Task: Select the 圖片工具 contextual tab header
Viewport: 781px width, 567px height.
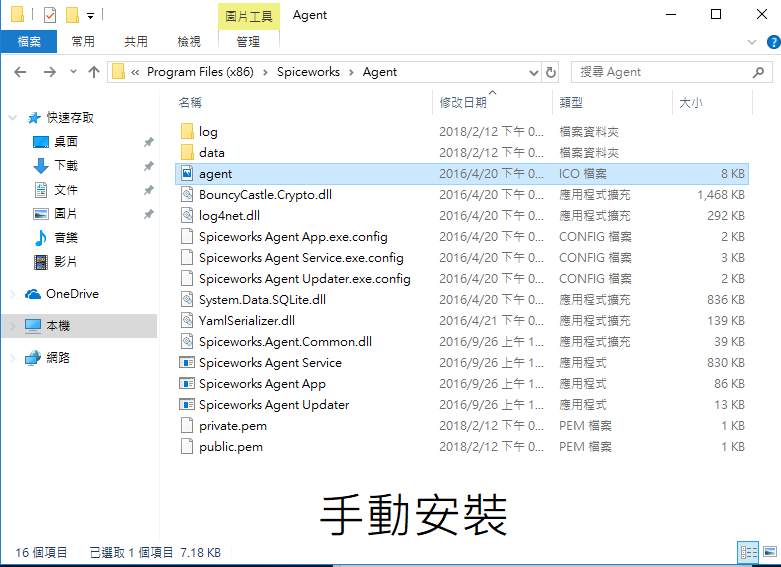Action: 249,16
